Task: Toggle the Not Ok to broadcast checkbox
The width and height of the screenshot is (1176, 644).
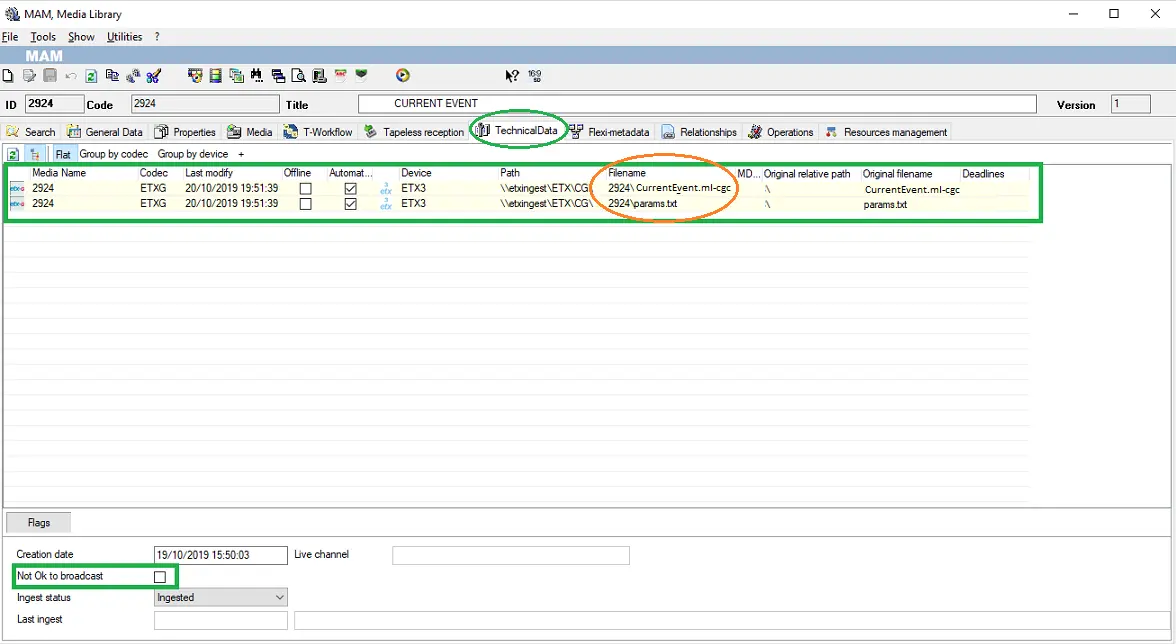Action: [x=160, y=577]
